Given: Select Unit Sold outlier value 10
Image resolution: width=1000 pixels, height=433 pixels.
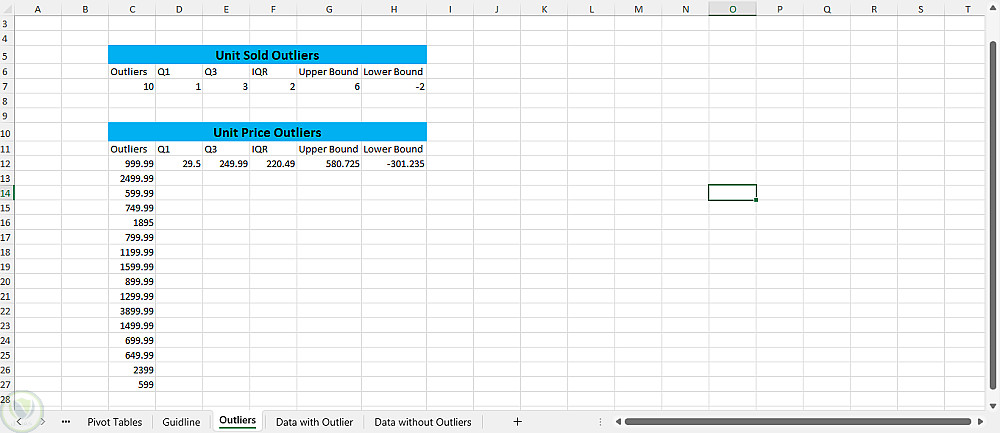Looking at the screenshot, I should pos(132,87).
